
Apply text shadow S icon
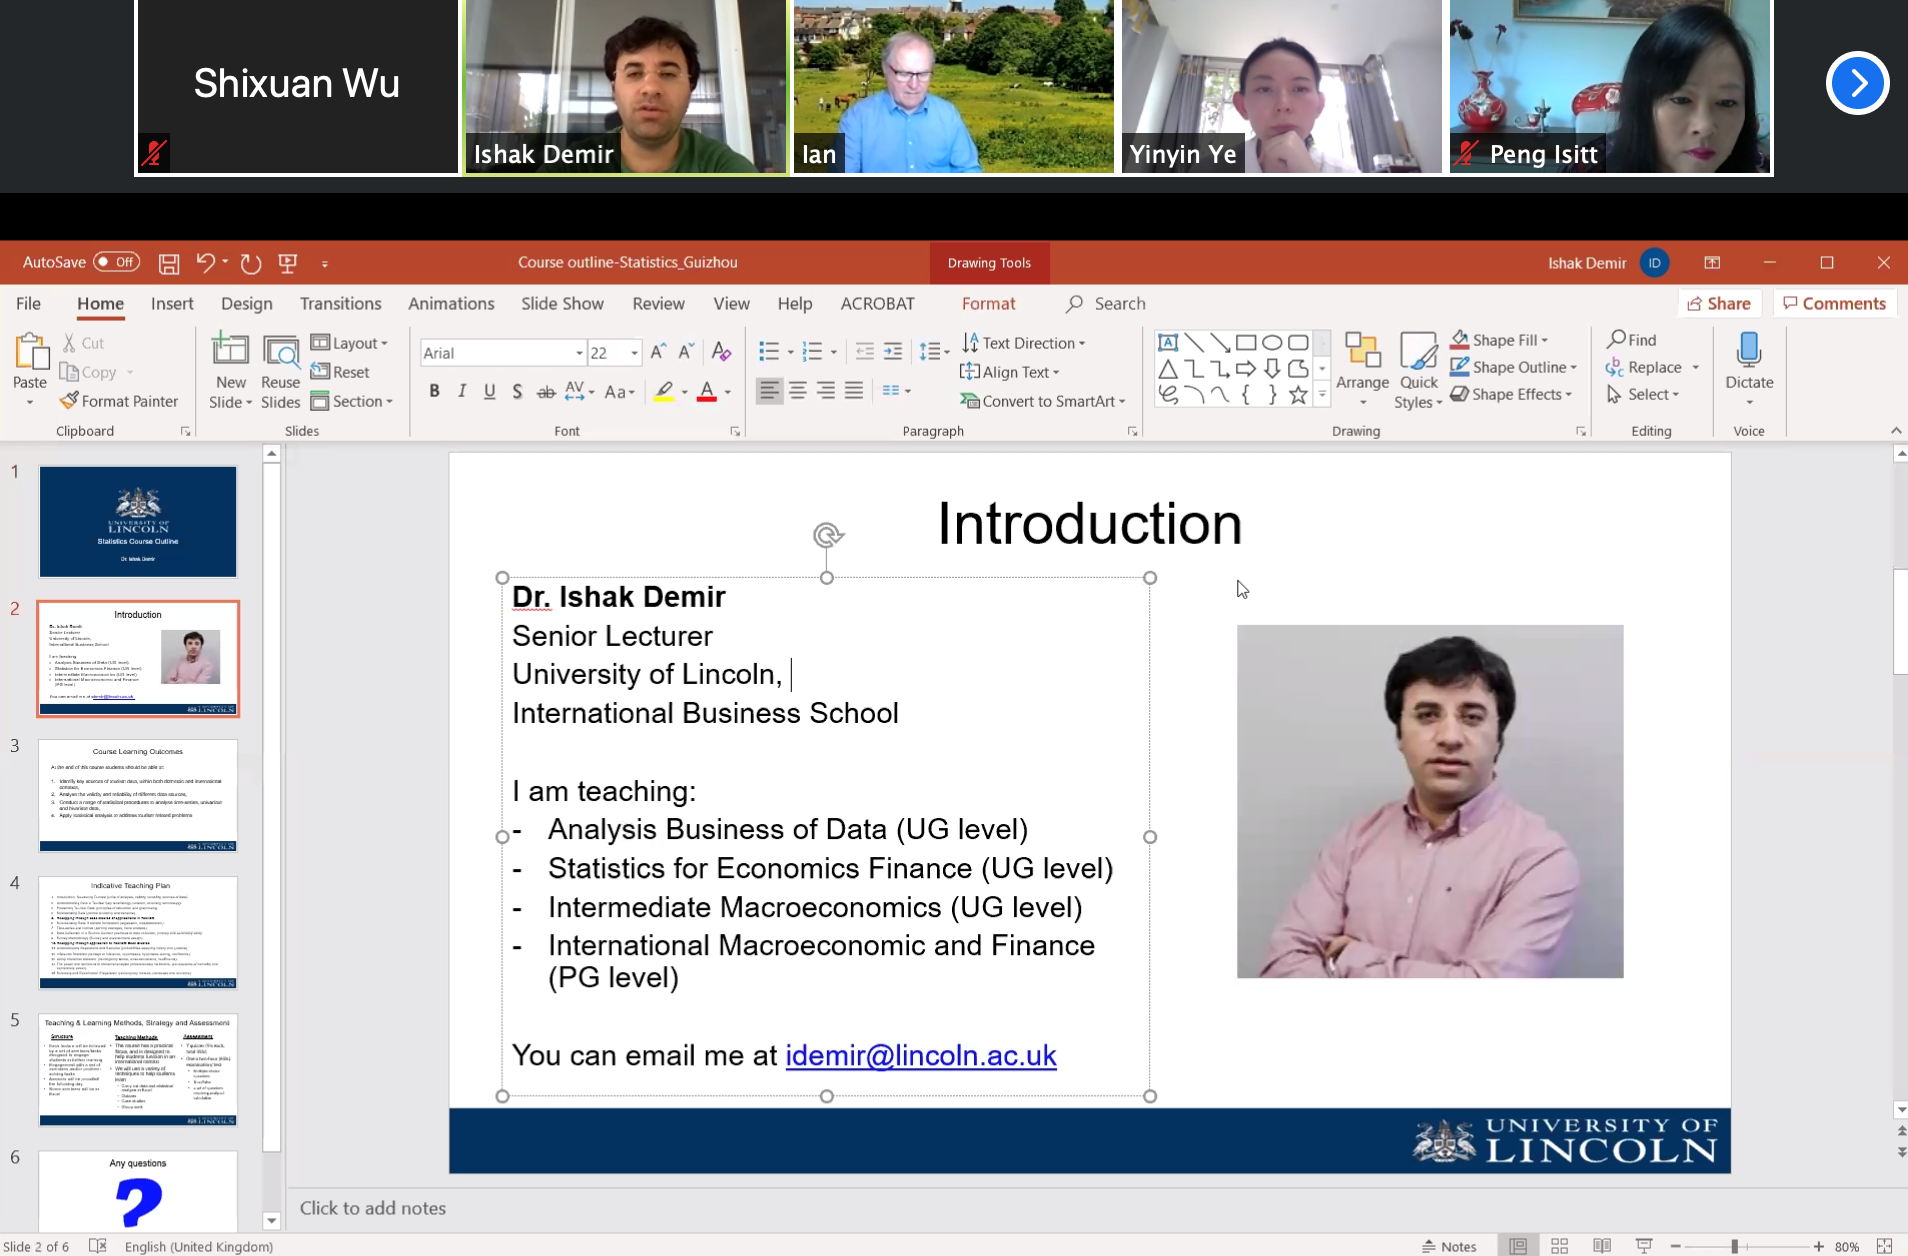click(x=517, y=391)
